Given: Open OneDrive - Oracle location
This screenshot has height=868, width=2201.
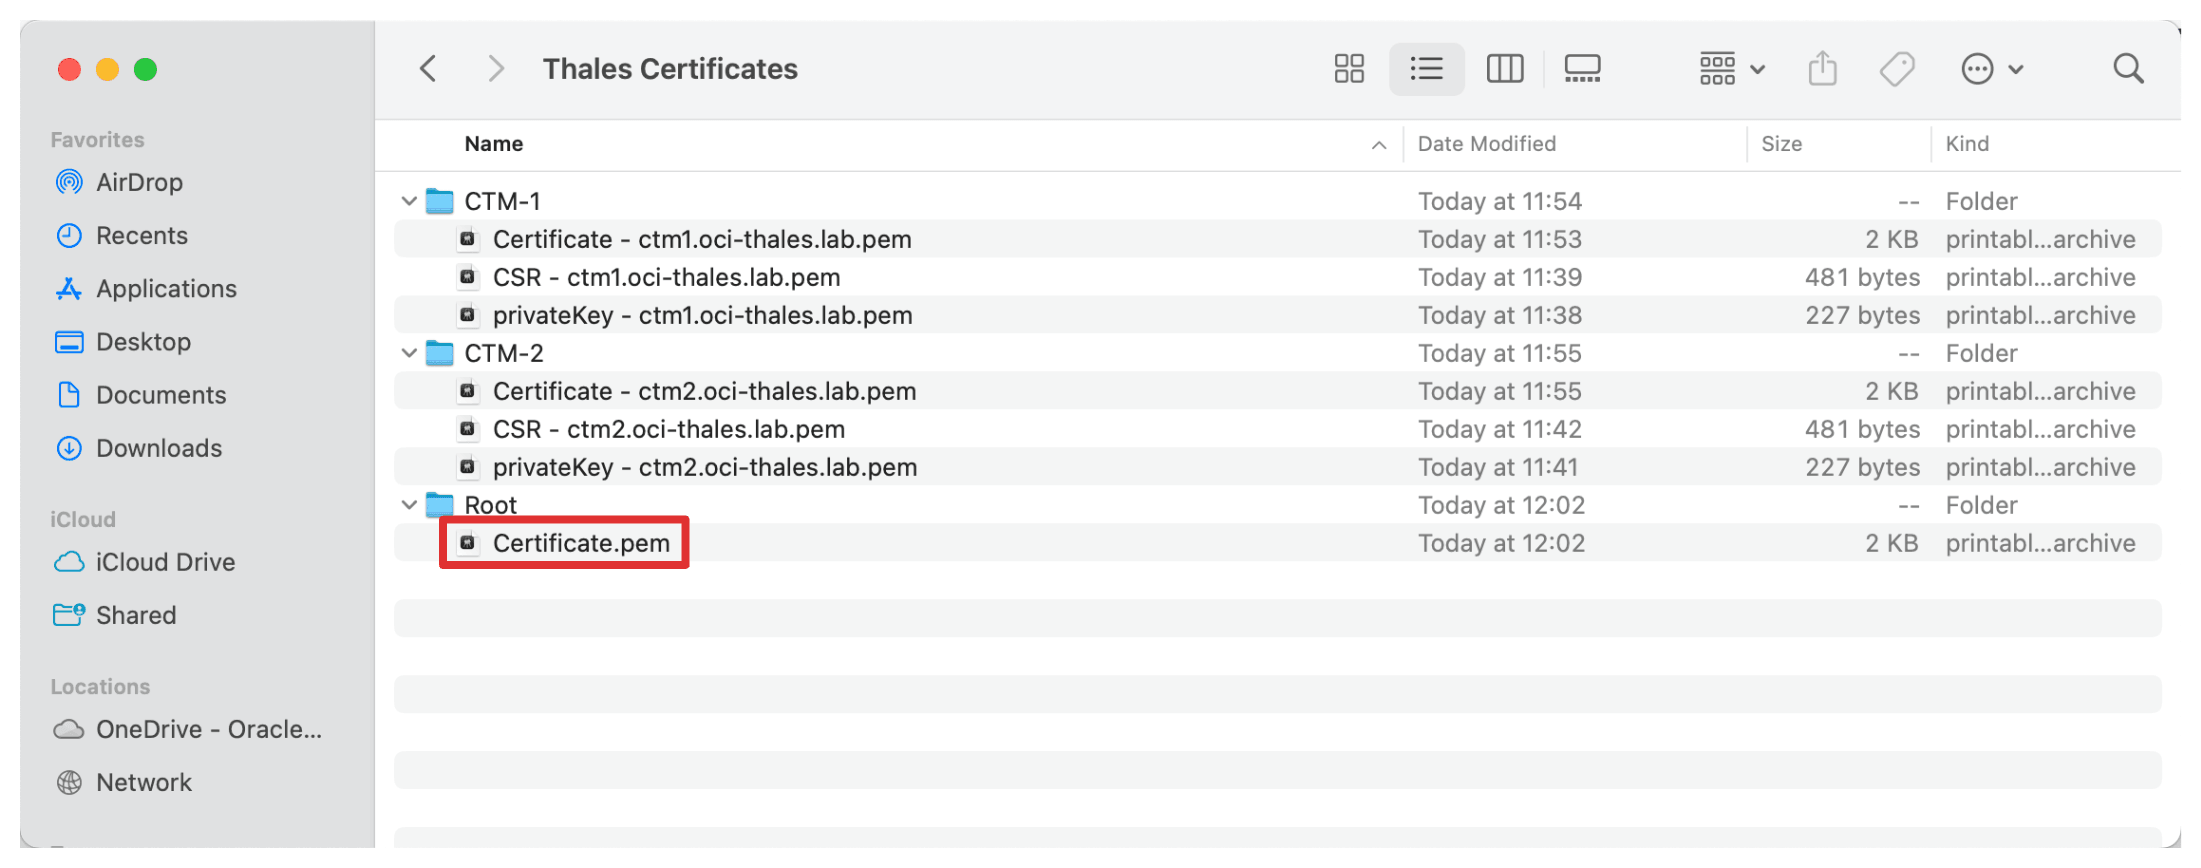Looking at the screenshot, I should pyautogui.click(x=188, y=729).
